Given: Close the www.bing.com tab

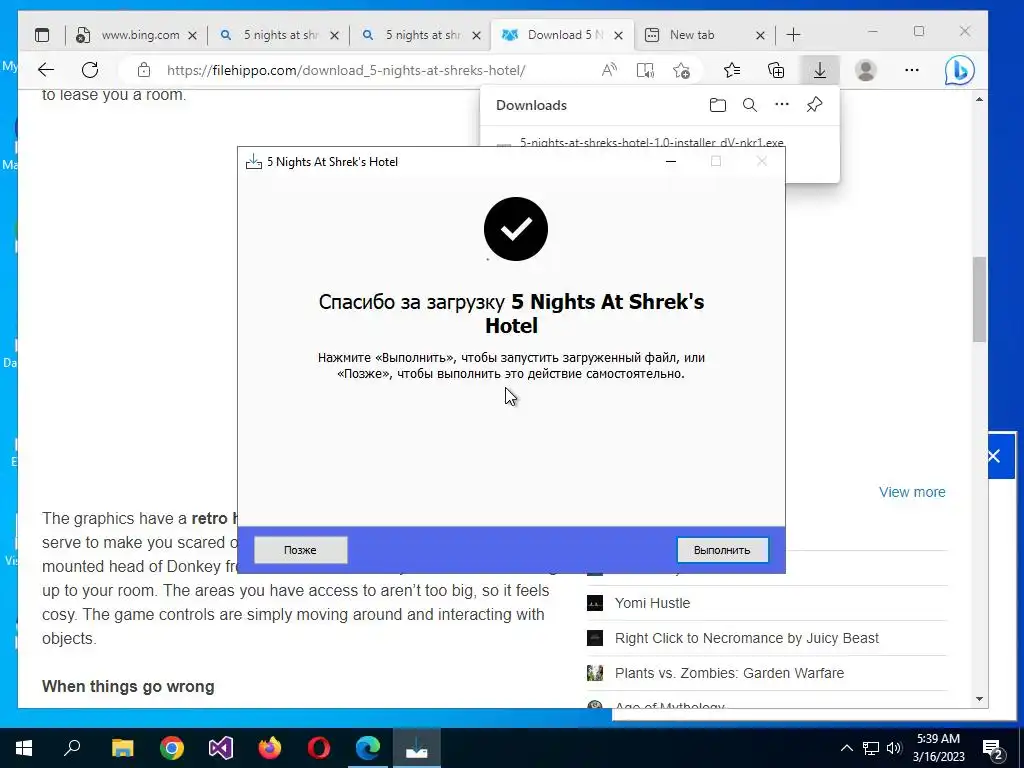Looking at the screenshot, I should (192, 35).
